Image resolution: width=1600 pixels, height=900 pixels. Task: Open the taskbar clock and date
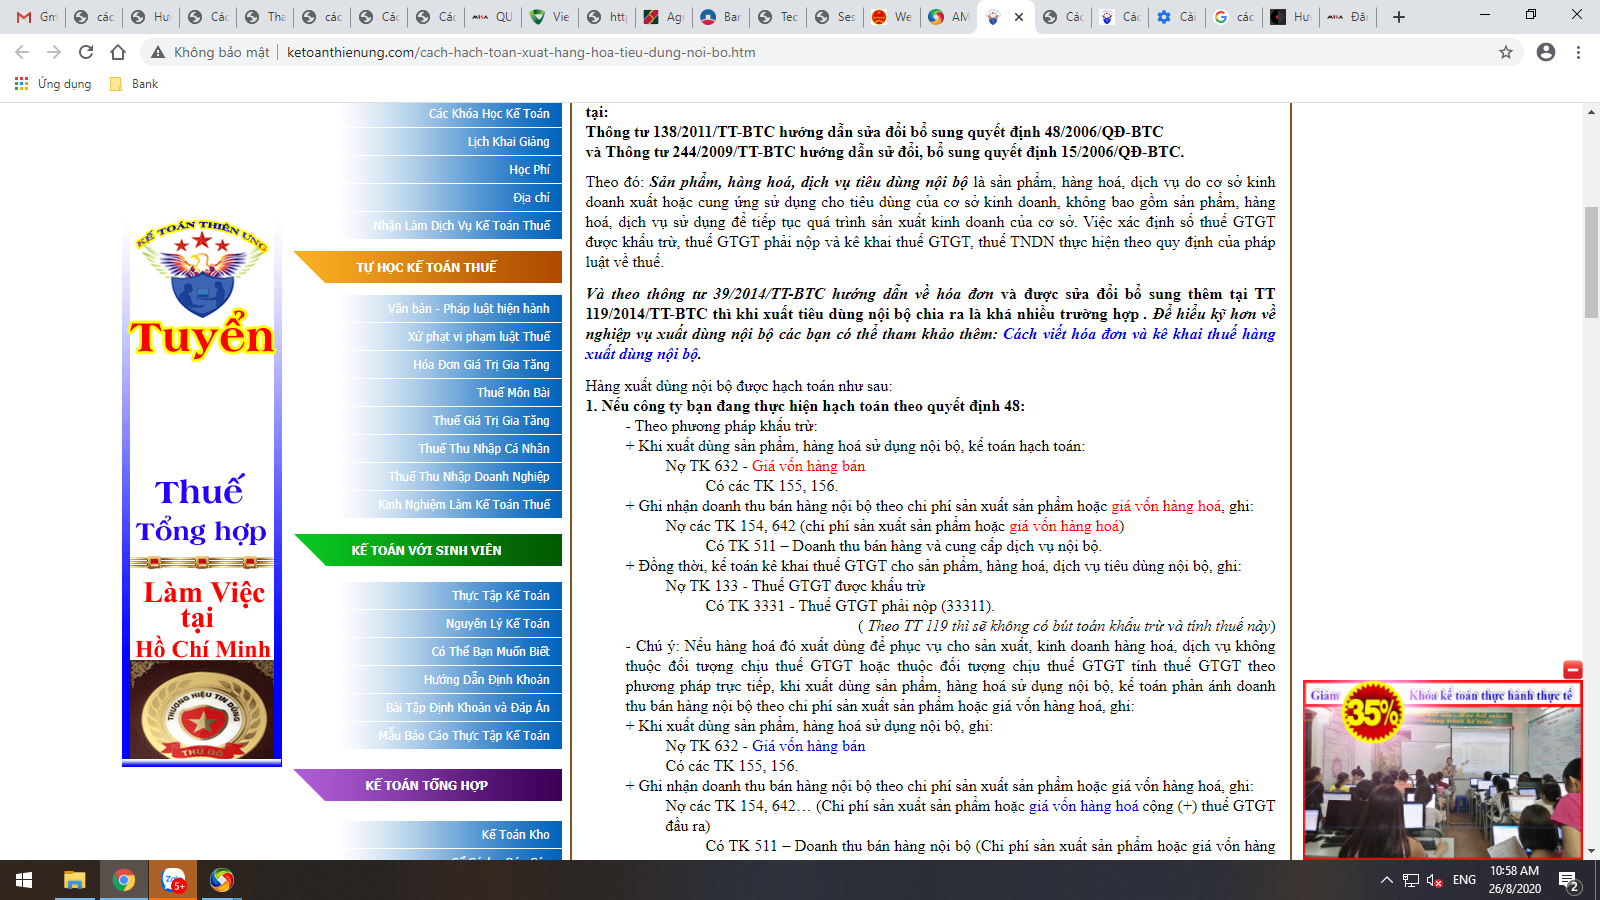1514,880
